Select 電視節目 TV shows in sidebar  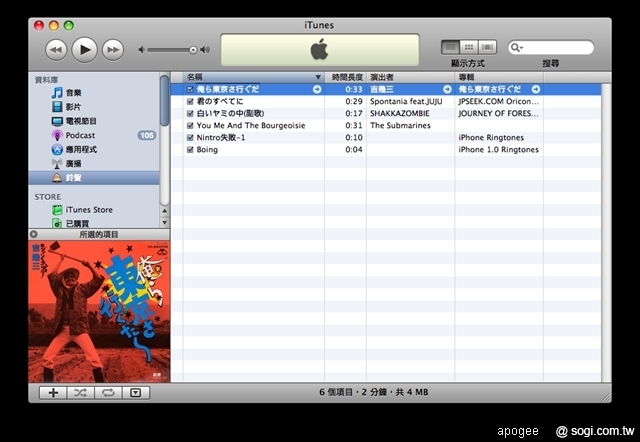(81, 121)
